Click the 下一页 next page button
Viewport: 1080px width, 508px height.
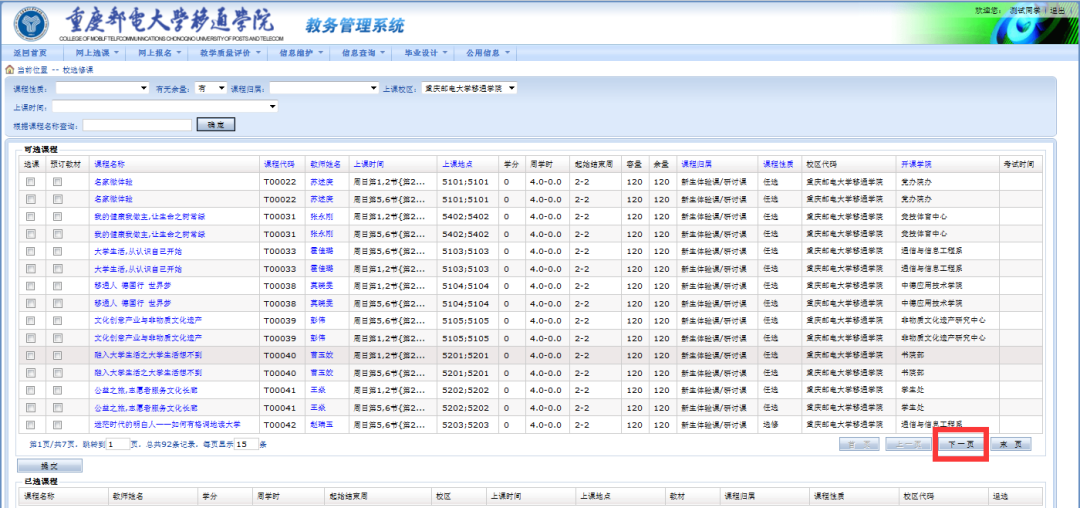[x=961, y=444]
